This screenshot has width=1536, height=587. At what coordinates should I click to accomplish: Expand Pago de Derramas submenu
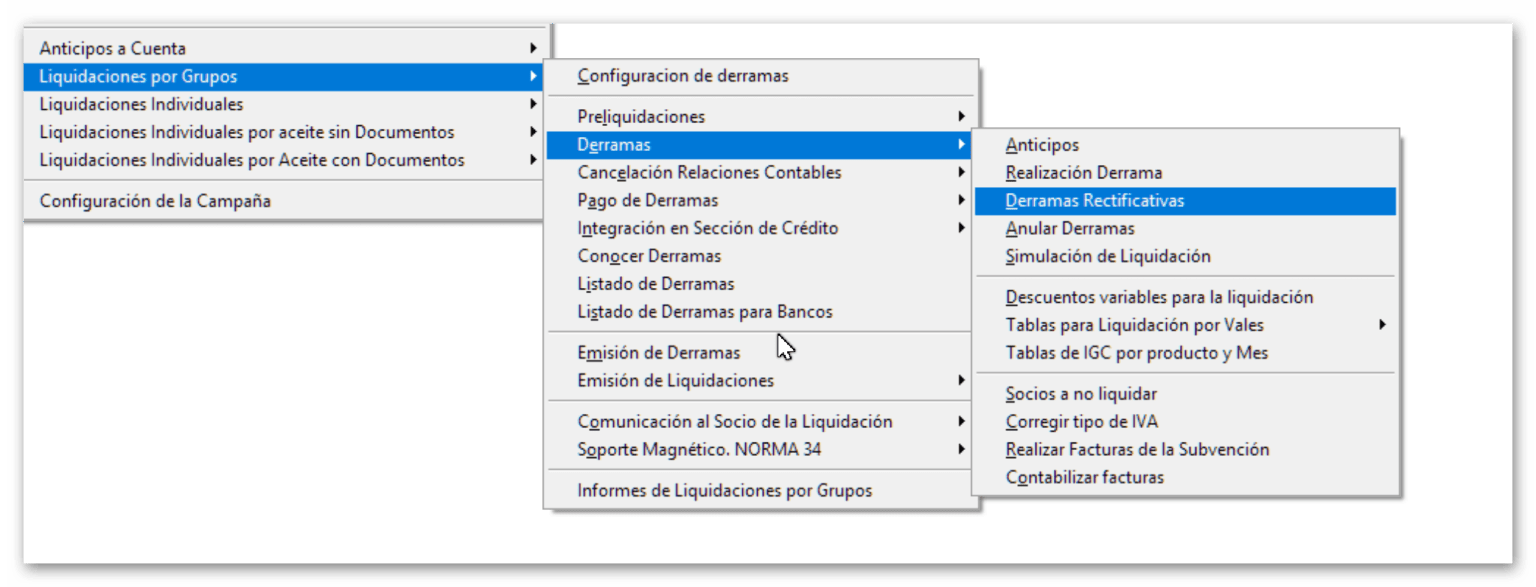coord(647,200)
